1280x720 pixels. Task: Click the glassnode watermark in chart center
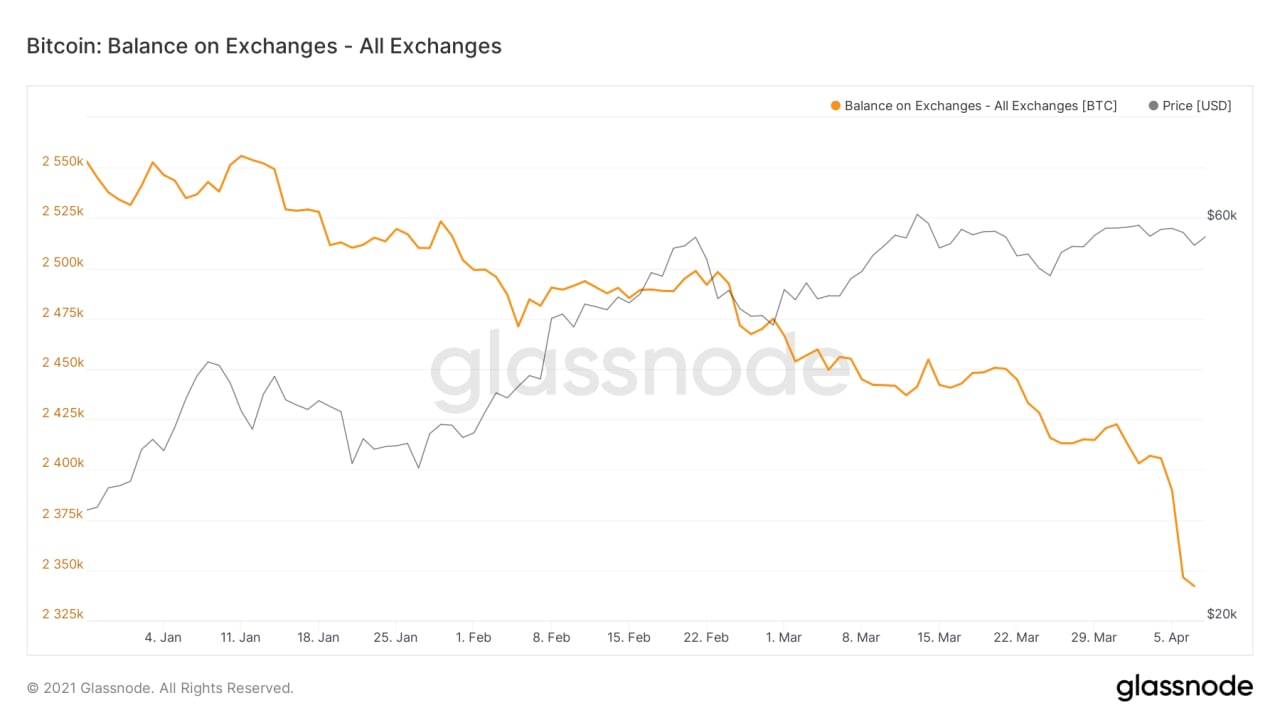pos(640,370)
